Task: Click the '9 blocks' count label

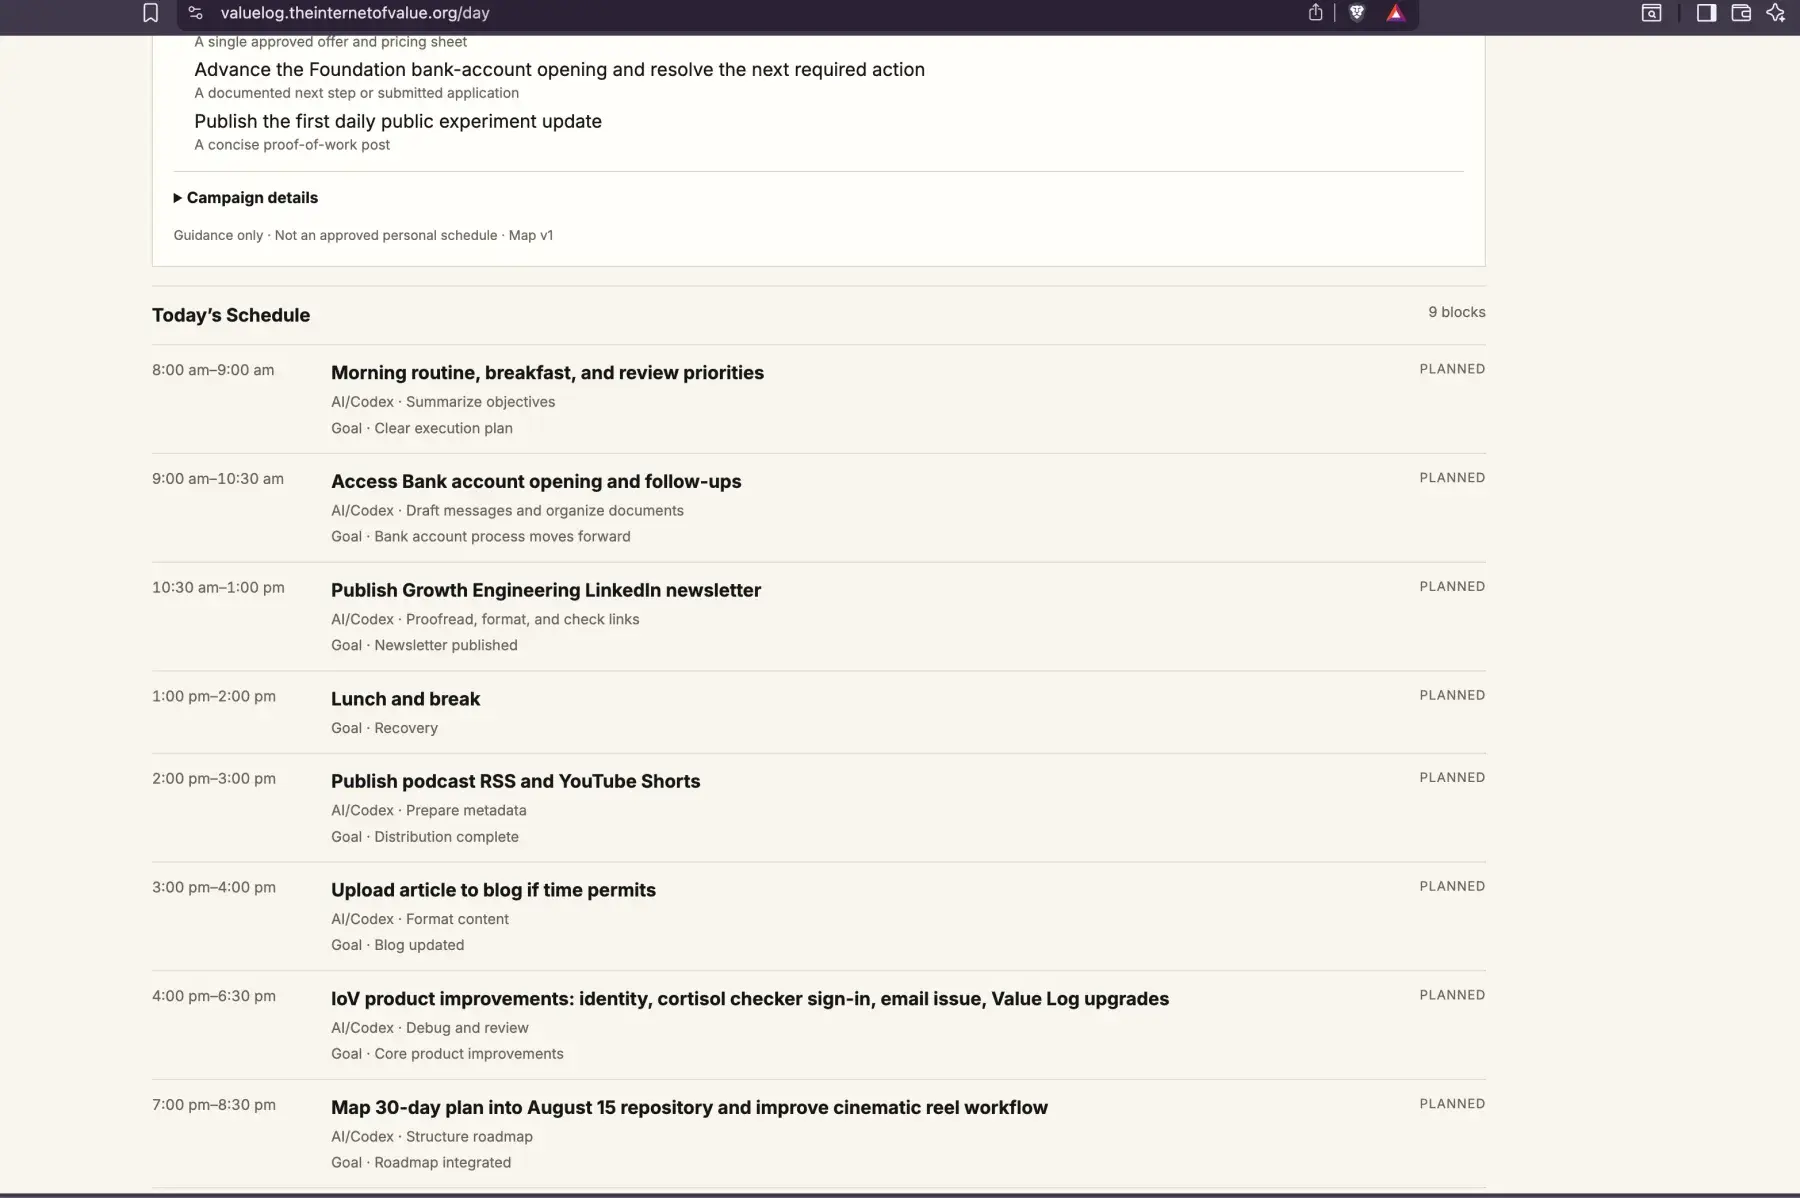Action: tap(1457, 312)
